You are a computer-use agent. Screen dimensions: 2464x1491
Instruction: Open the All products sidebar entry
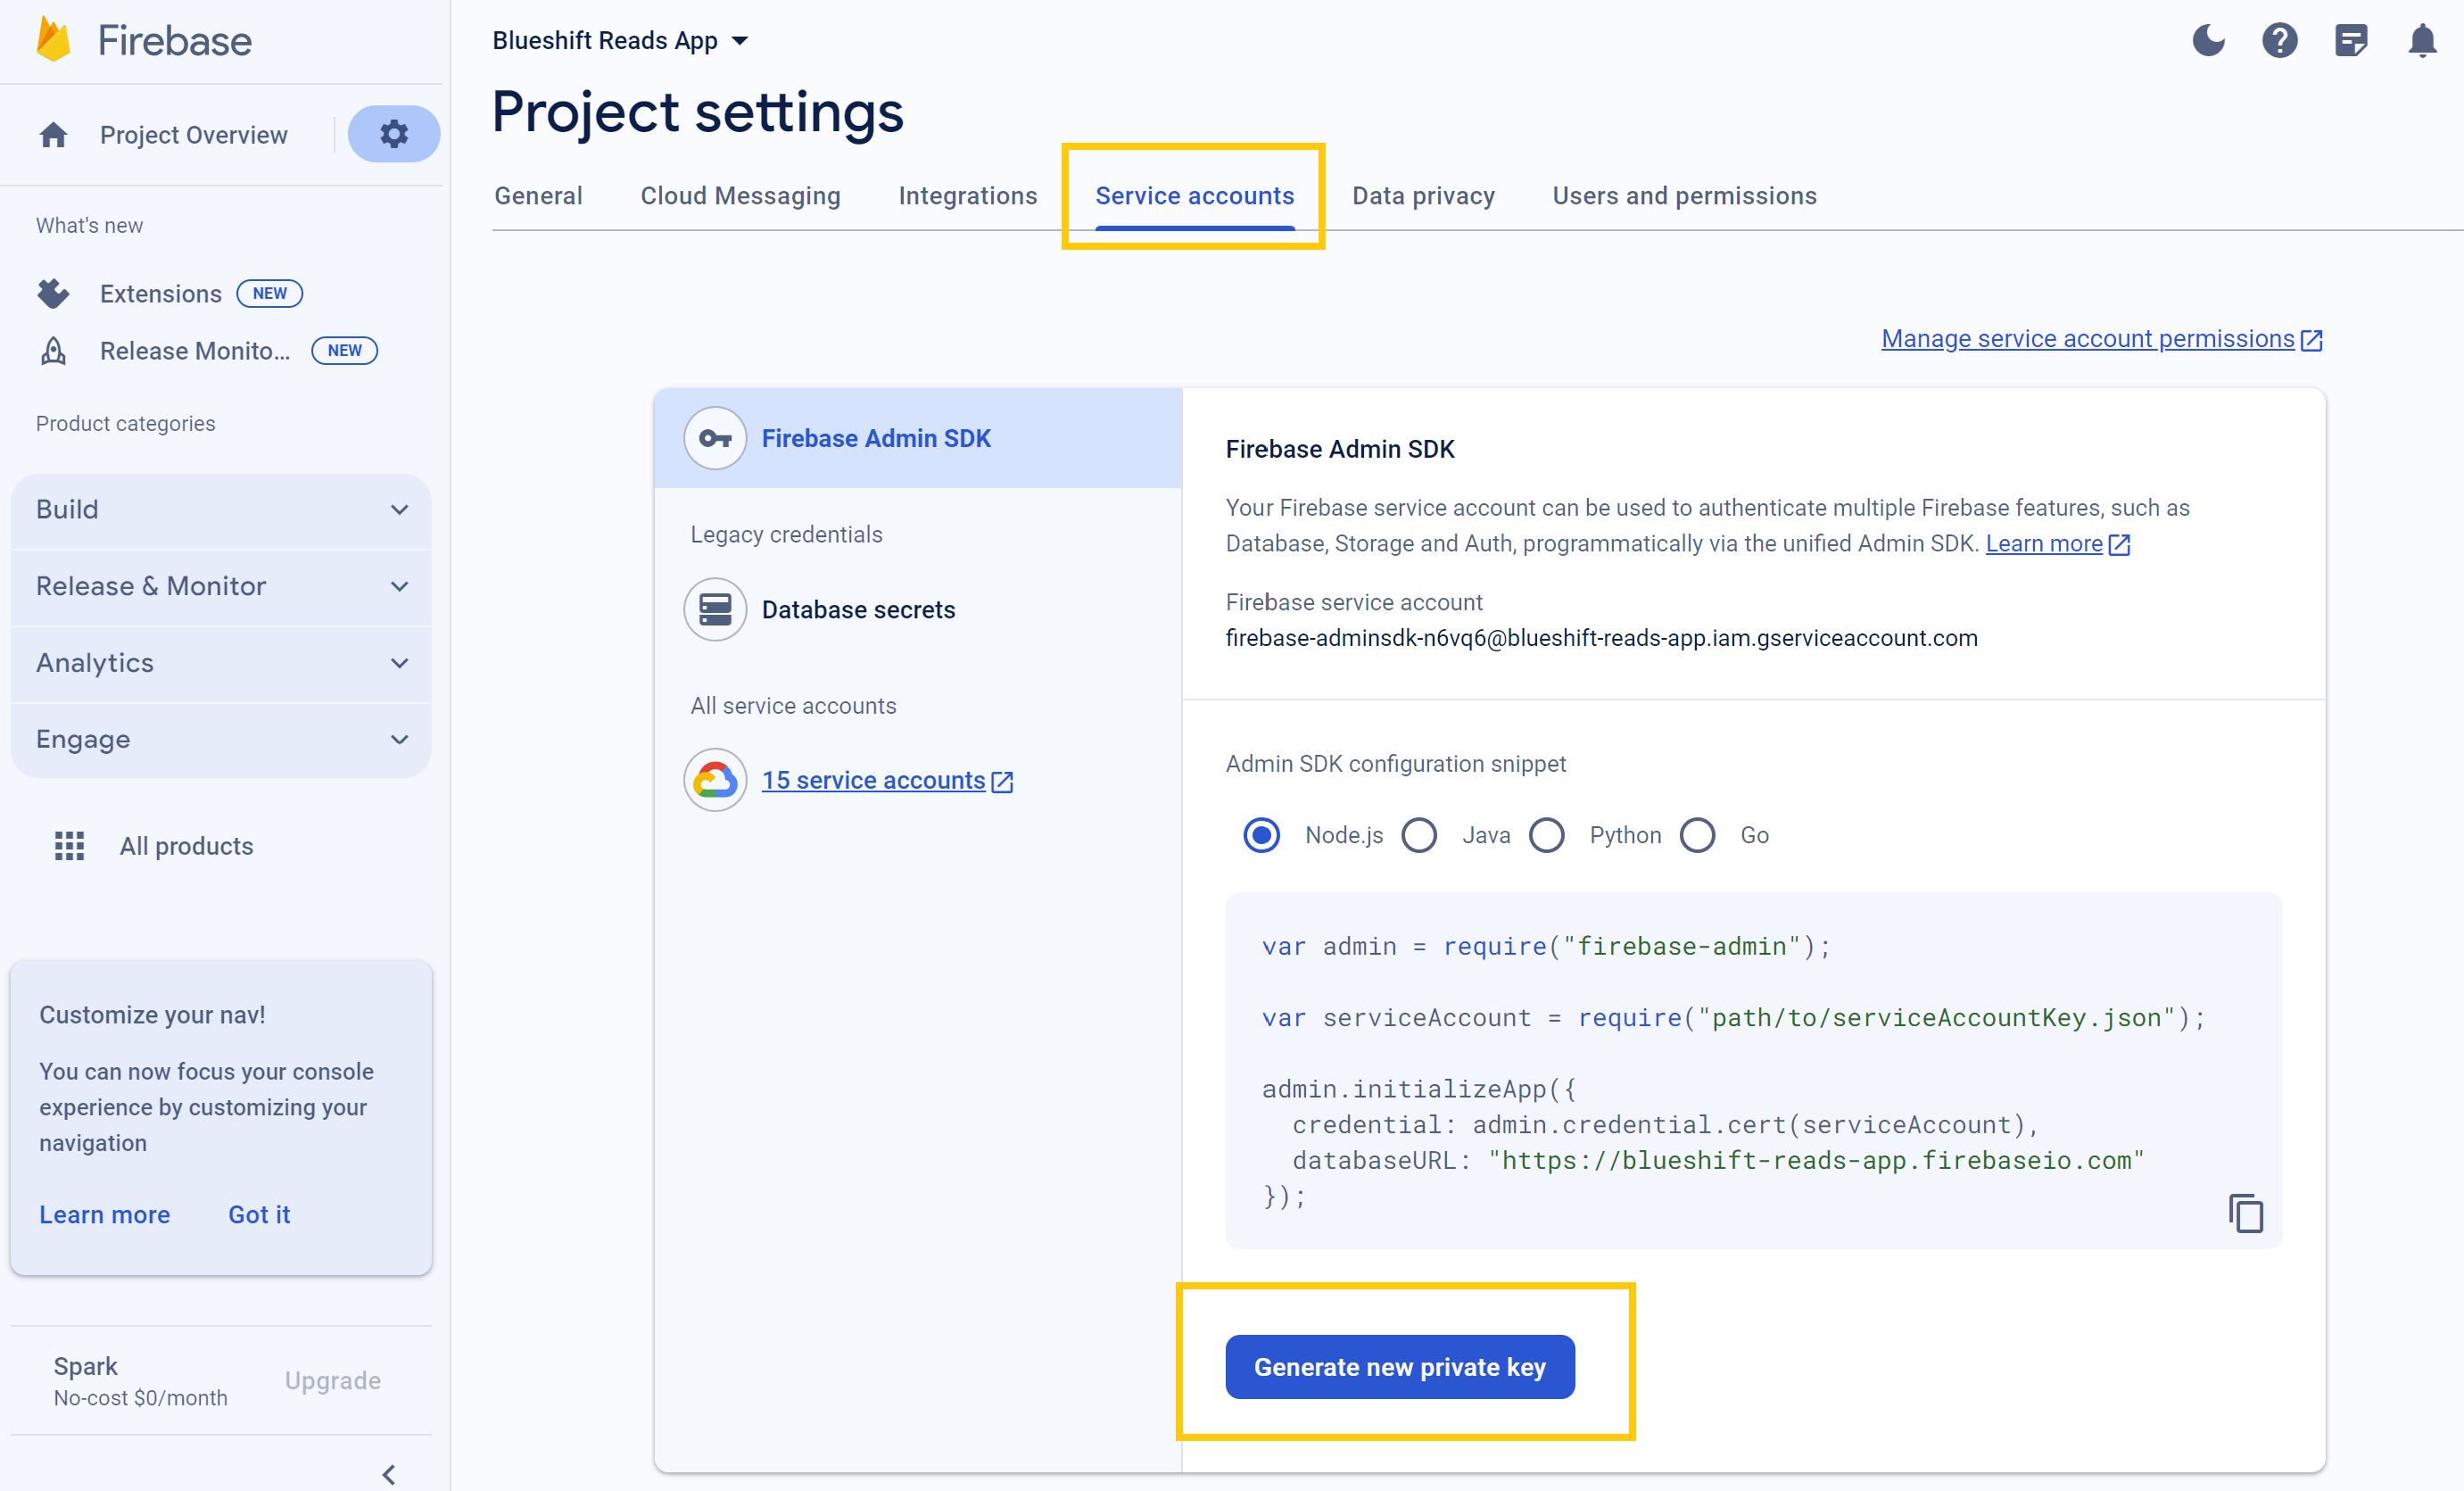[x=186, y=846]
